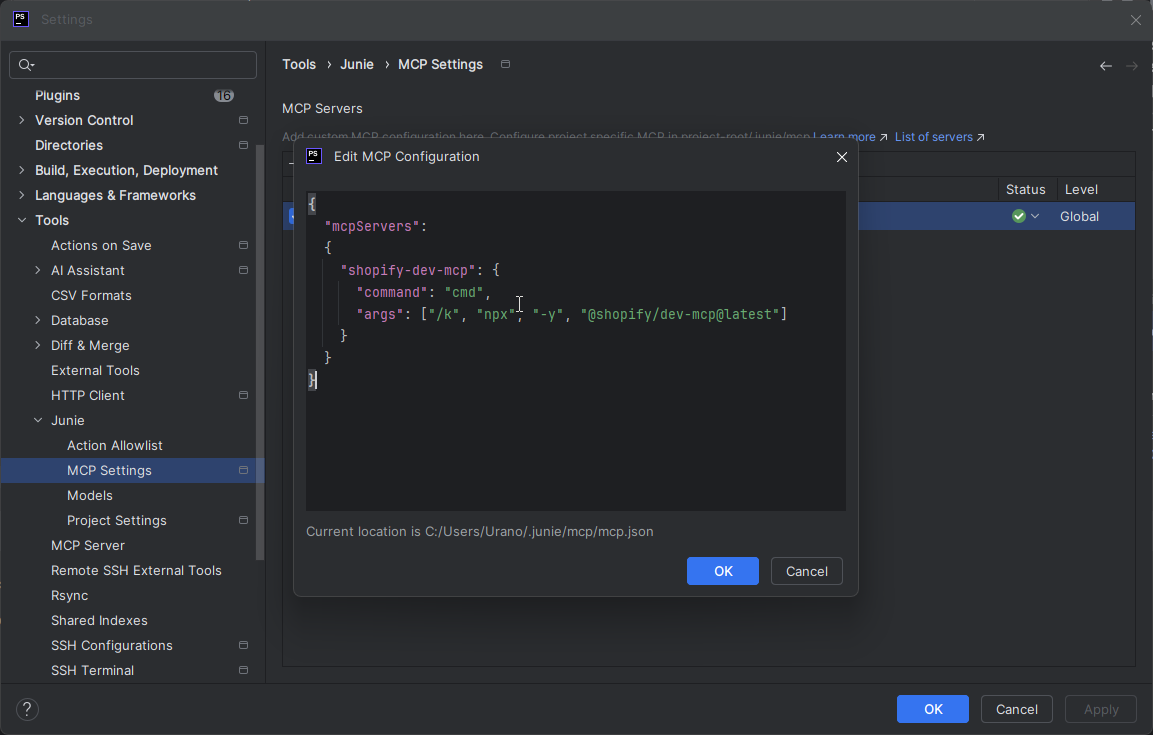Click the Junie breadcrumb
The width and height of the screenshot is (1153, 735).
357,65
